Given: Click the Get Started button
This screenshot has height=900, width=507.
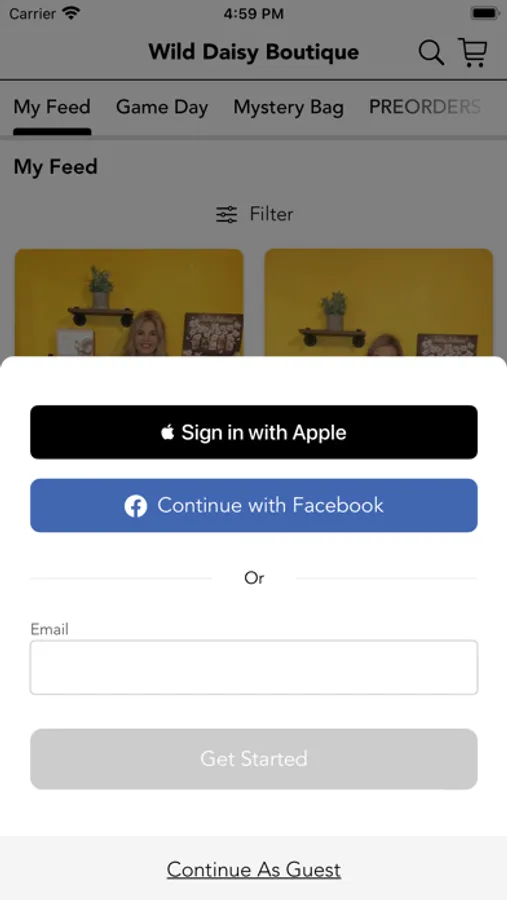Looking at the screenshot, I should pos(254,759).
